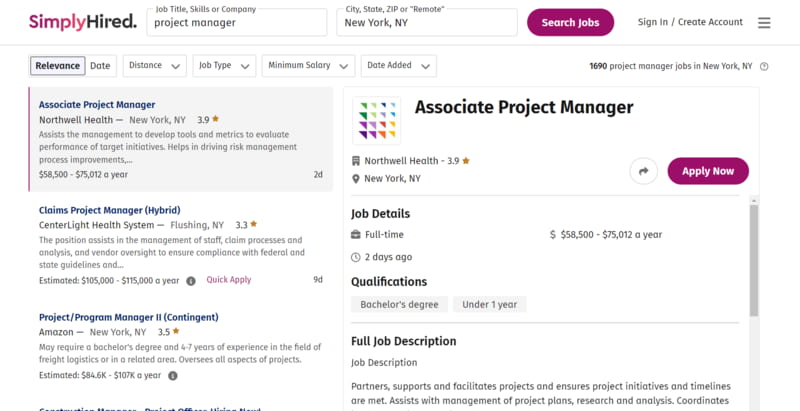
Task: Click the Apply Now button
Action: 708,171
